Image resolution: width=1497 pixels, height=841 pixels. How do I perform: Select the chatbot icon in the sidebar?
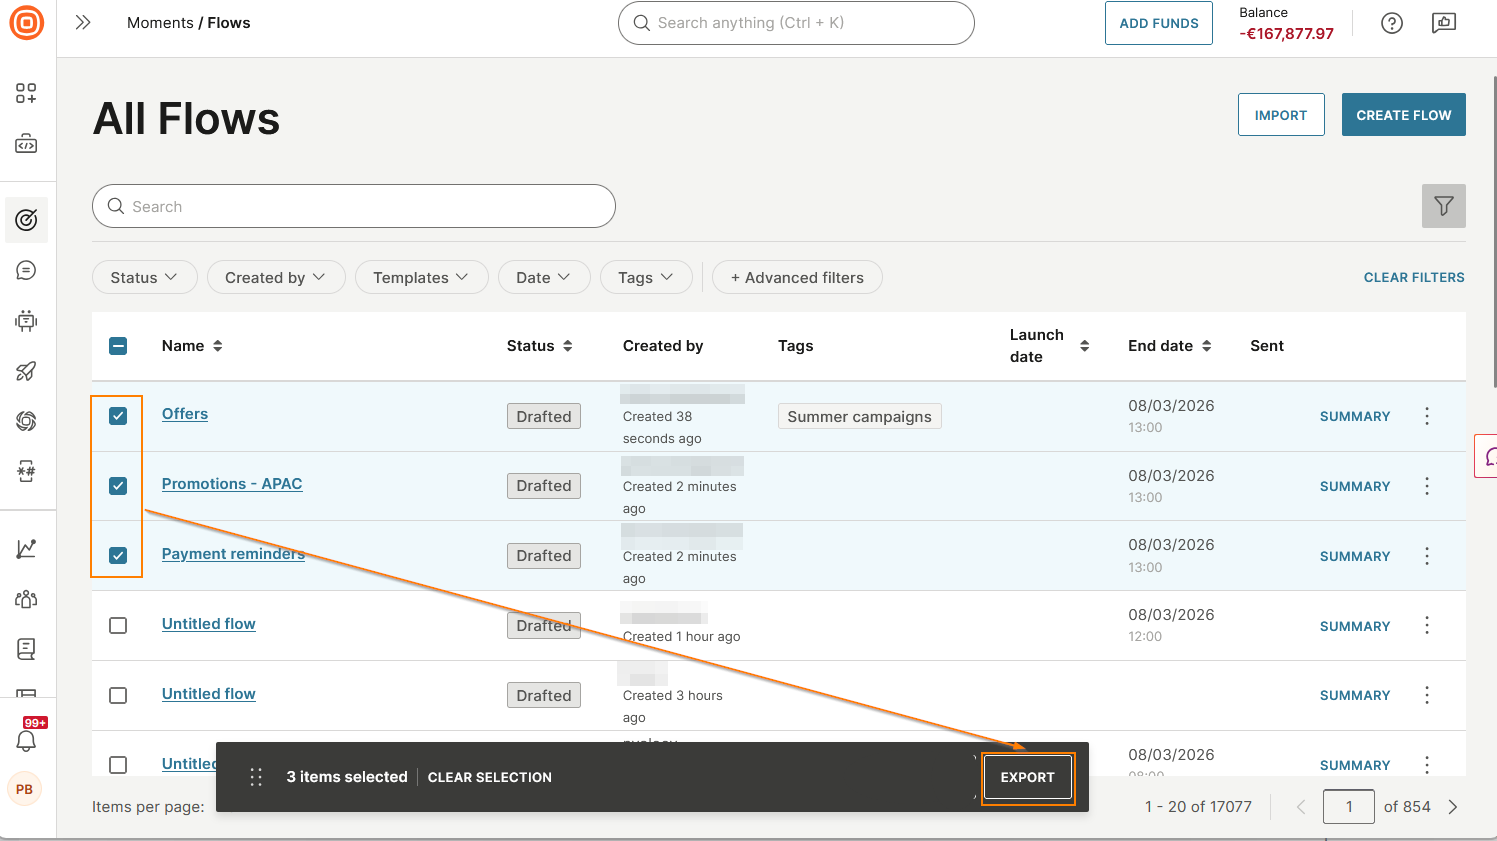click(26, 321)
